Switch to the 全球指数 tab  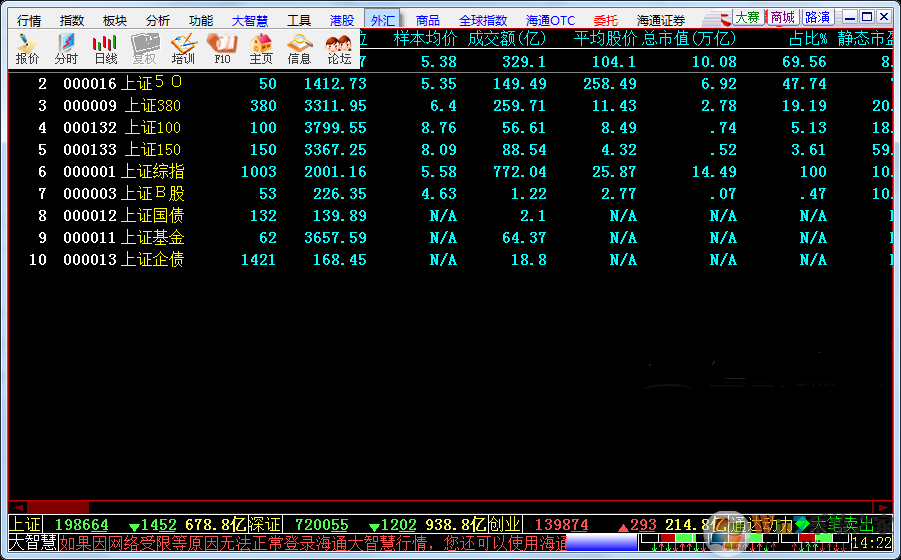[483, 21]
